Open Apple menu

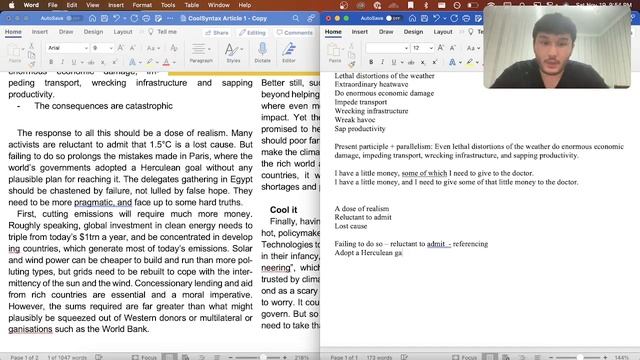[11, 5]
